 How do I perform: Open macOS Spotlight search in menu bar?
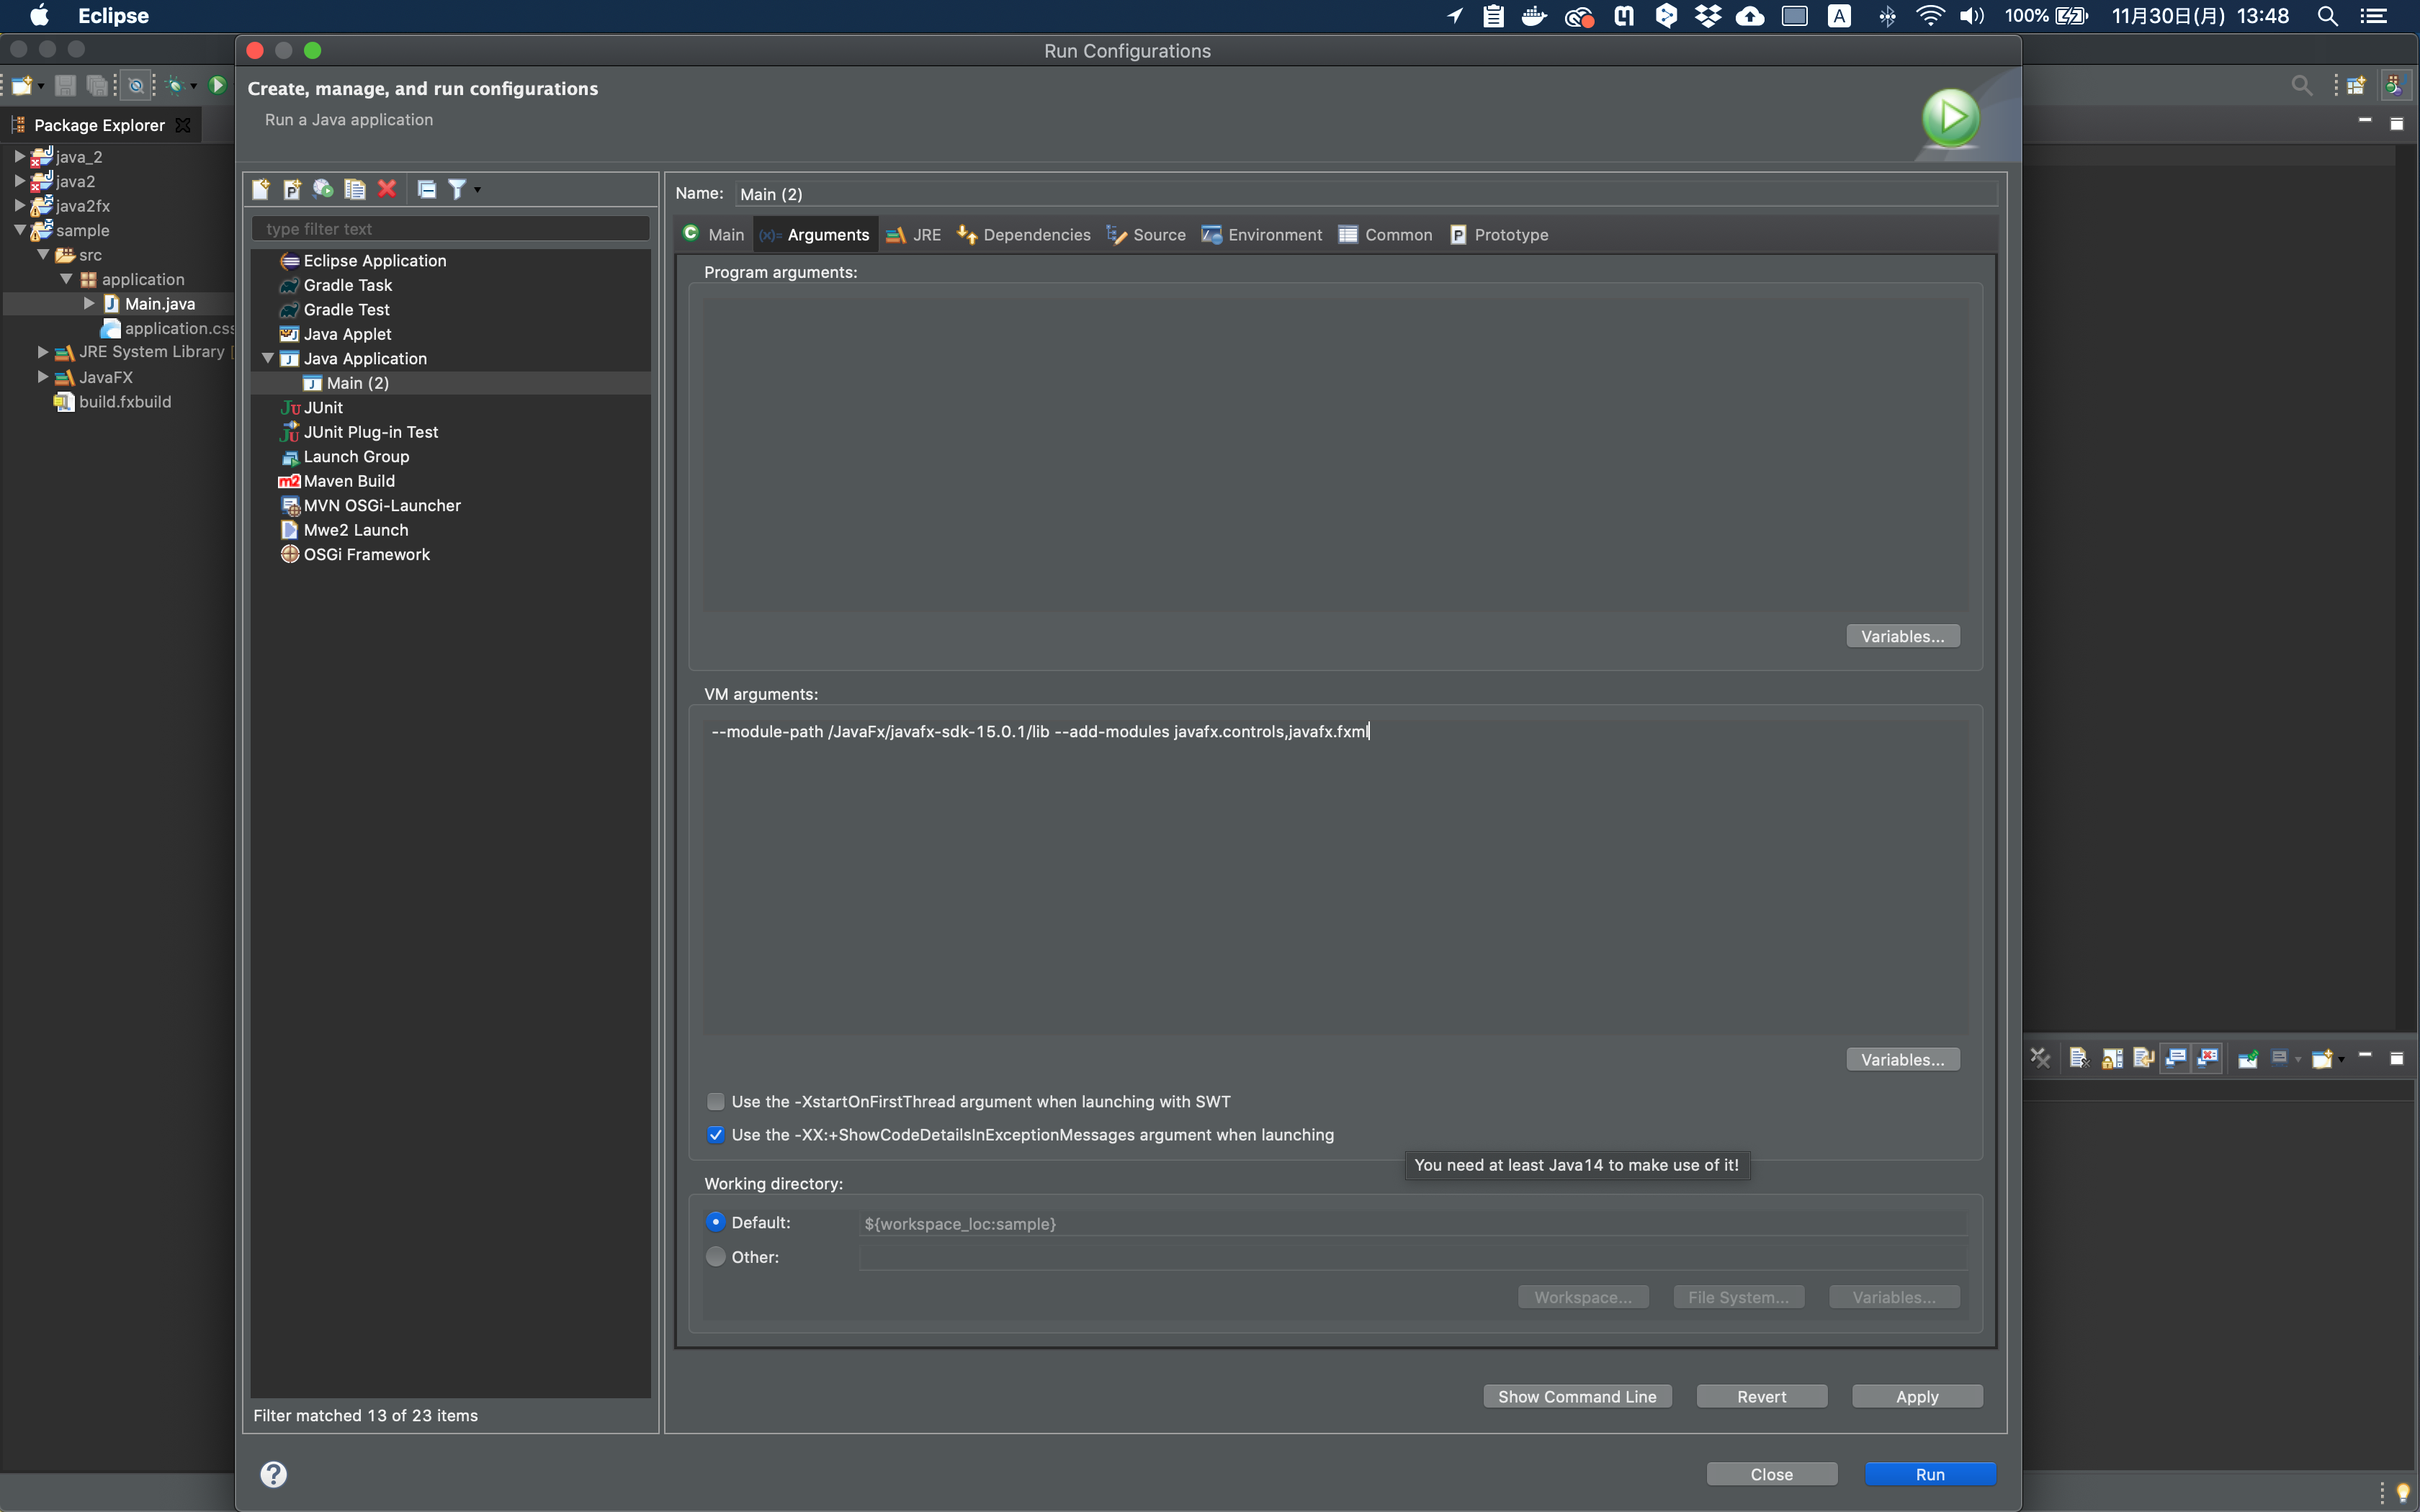(2327, 16)
